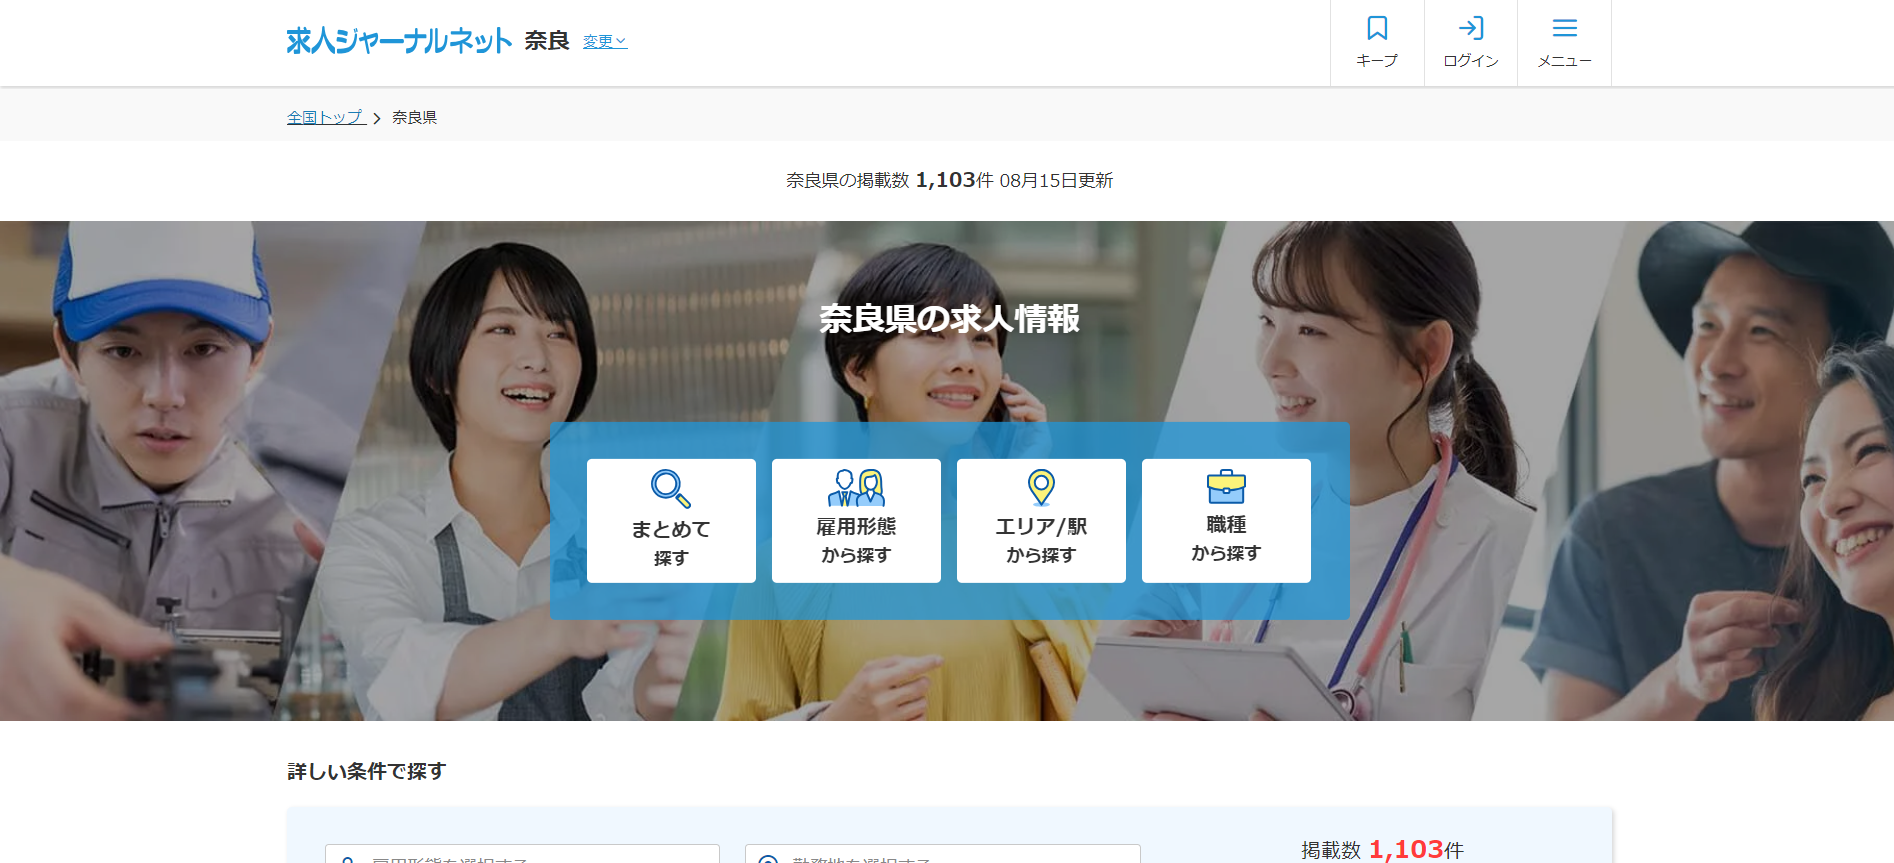Open the hamburger menu (メニュー) icon
Screen dimensions: 1894x863
1564,28
